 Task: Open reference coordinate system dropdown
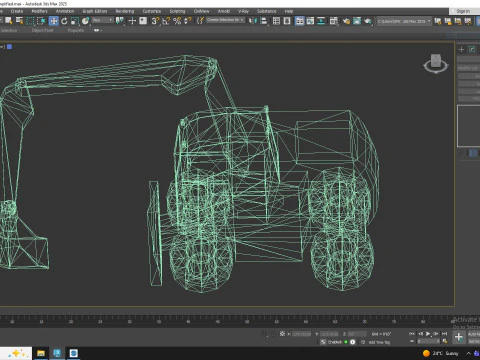[103, 20]
